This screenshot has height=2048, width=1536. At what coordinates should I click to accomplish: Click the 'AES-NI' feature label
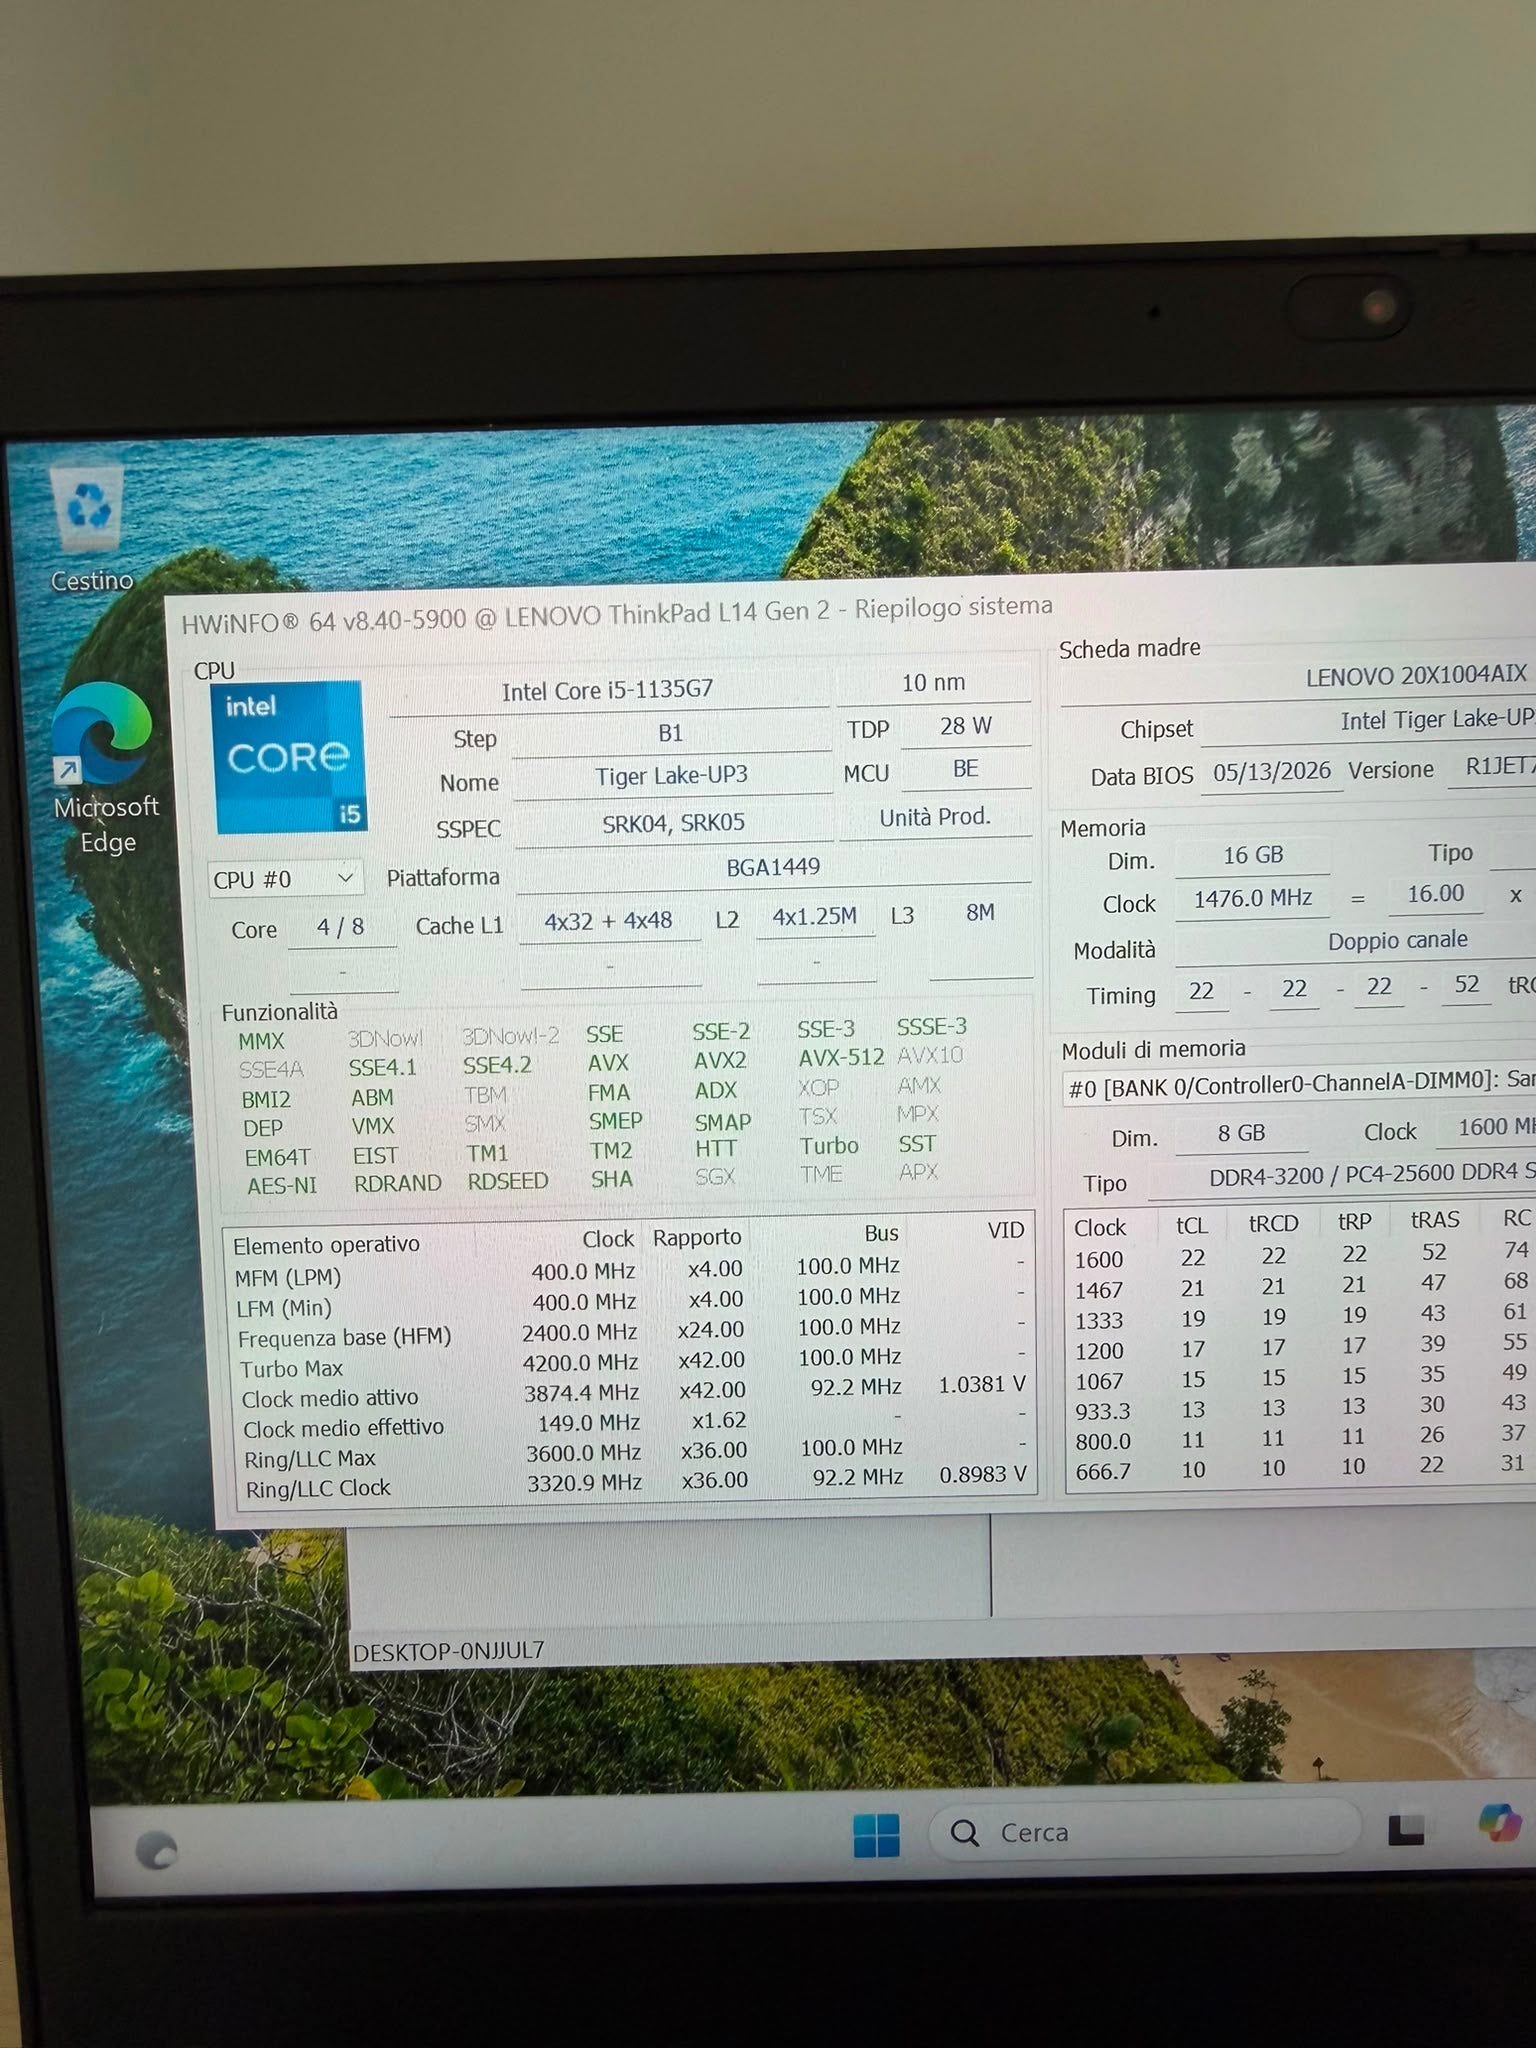pos(281,1186)
